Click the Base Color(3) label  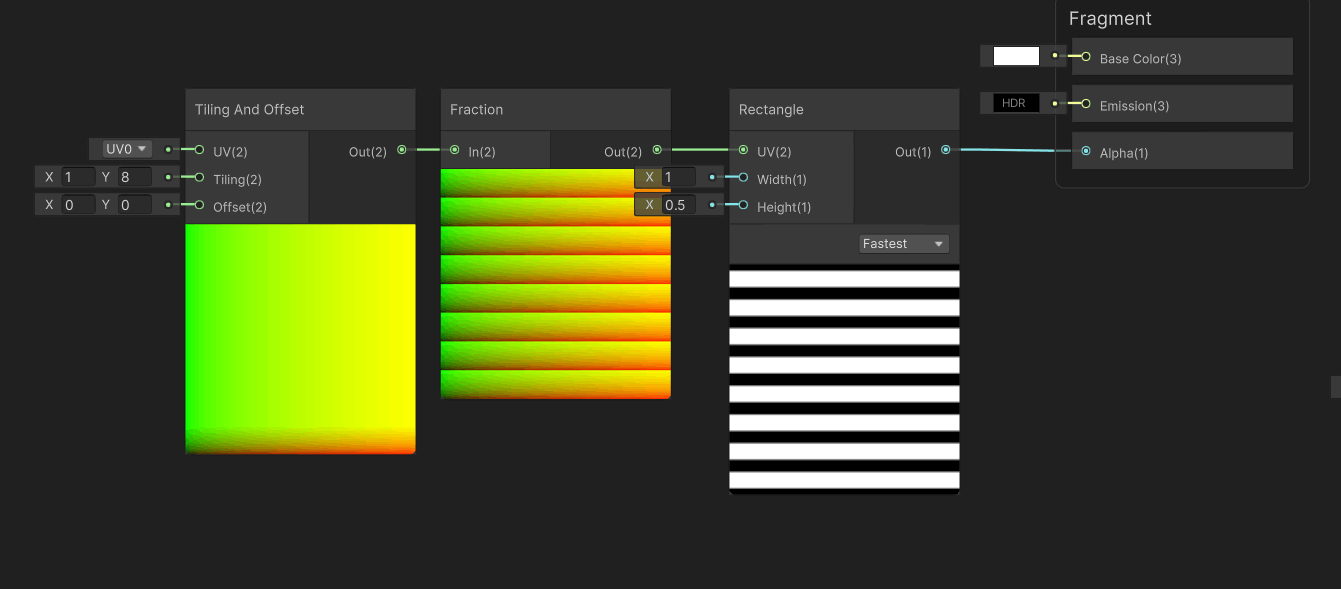1140,59
